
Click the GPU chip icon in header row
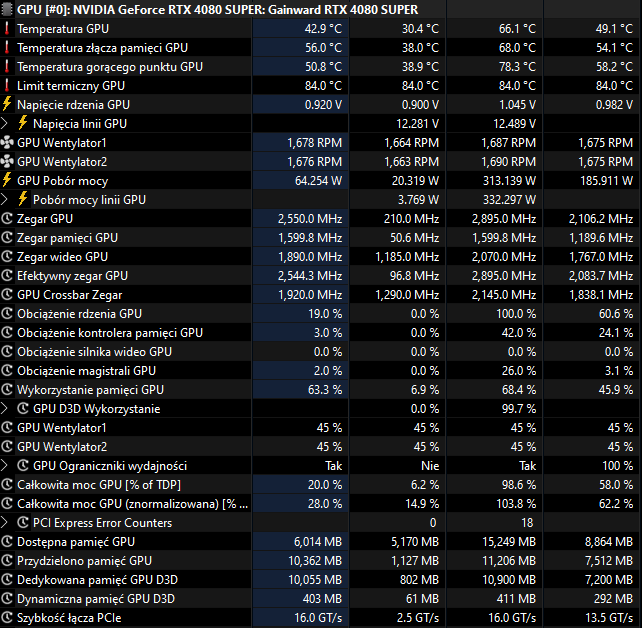(x=7, y=9)
